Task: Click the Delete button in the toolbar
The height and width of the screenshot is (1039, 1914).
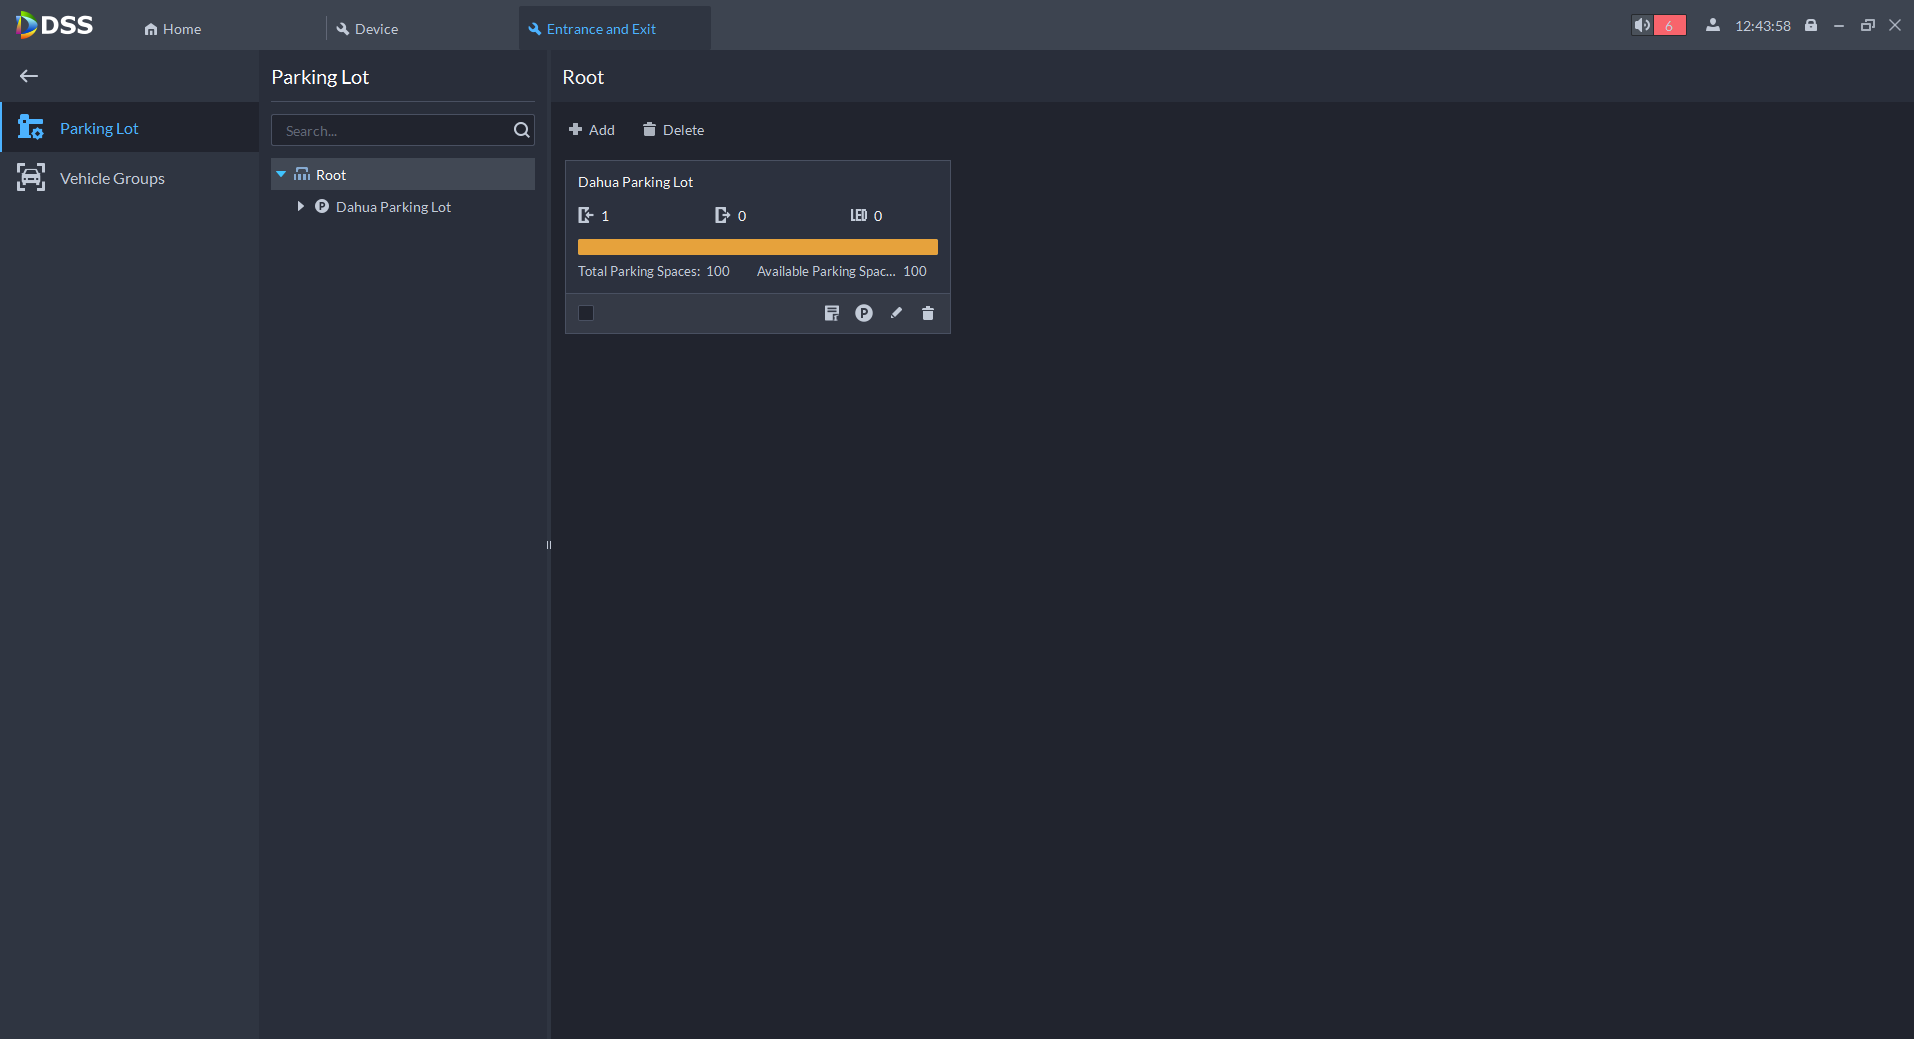Action: tap(673, 130)
